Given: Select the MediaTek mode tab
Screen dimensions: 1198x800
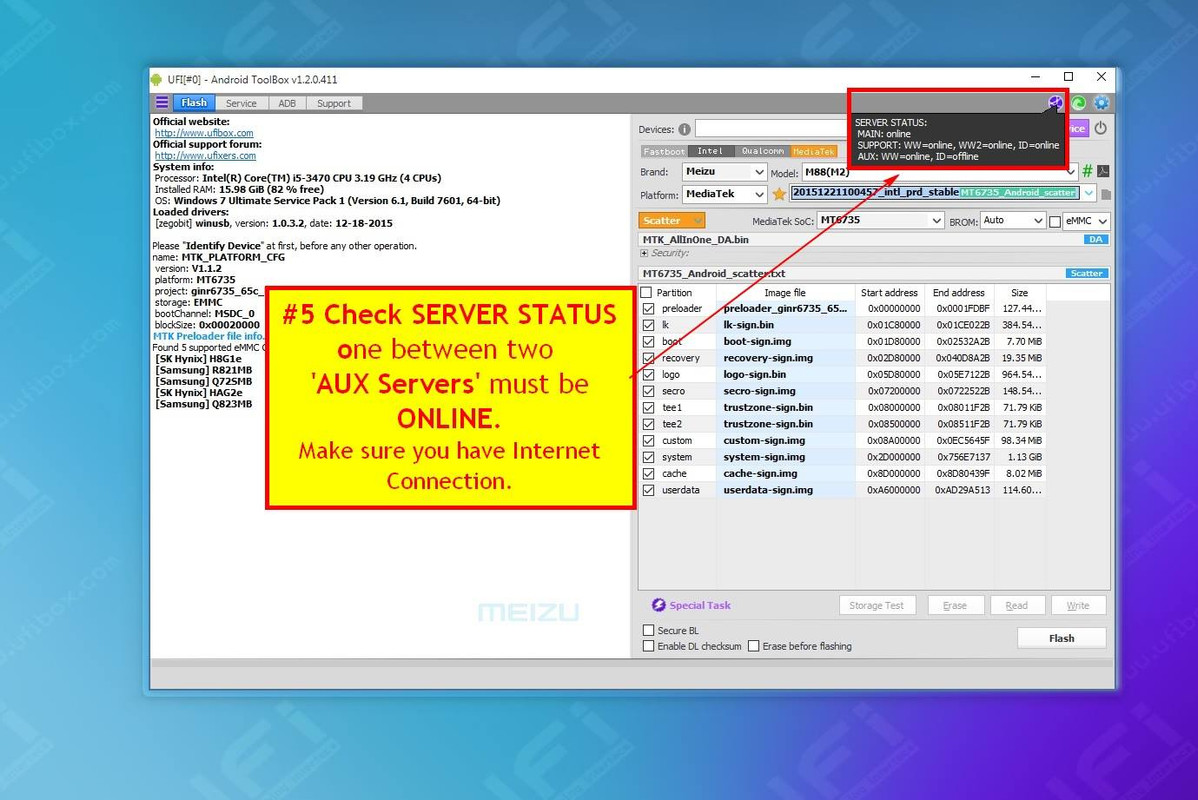Looking at the screenshot, I should click(814, 151).
